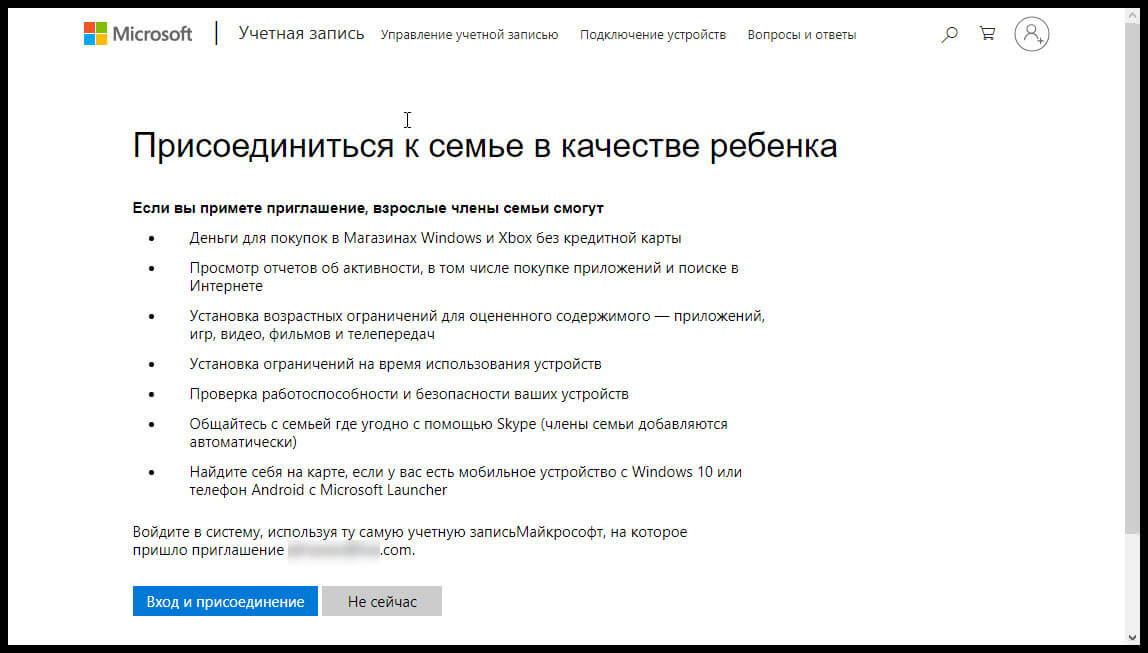
Task: Click the Вход и присоединение button
Action: point(226,601)
